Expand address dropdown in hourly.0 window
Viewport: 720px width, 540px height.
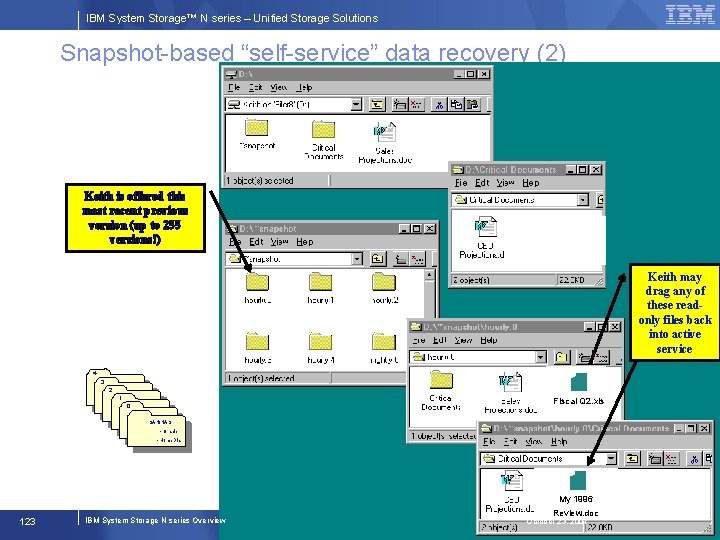(x=540, y=357)
